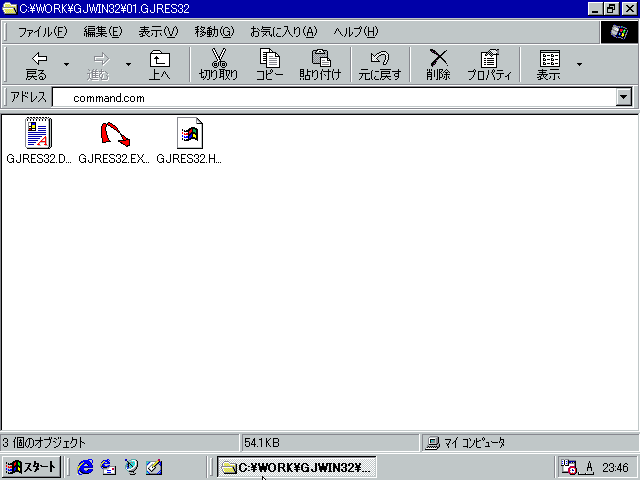Open the ヘルプ(H) menu
This screenshot has width=640, height=480.
coord(356,32)
